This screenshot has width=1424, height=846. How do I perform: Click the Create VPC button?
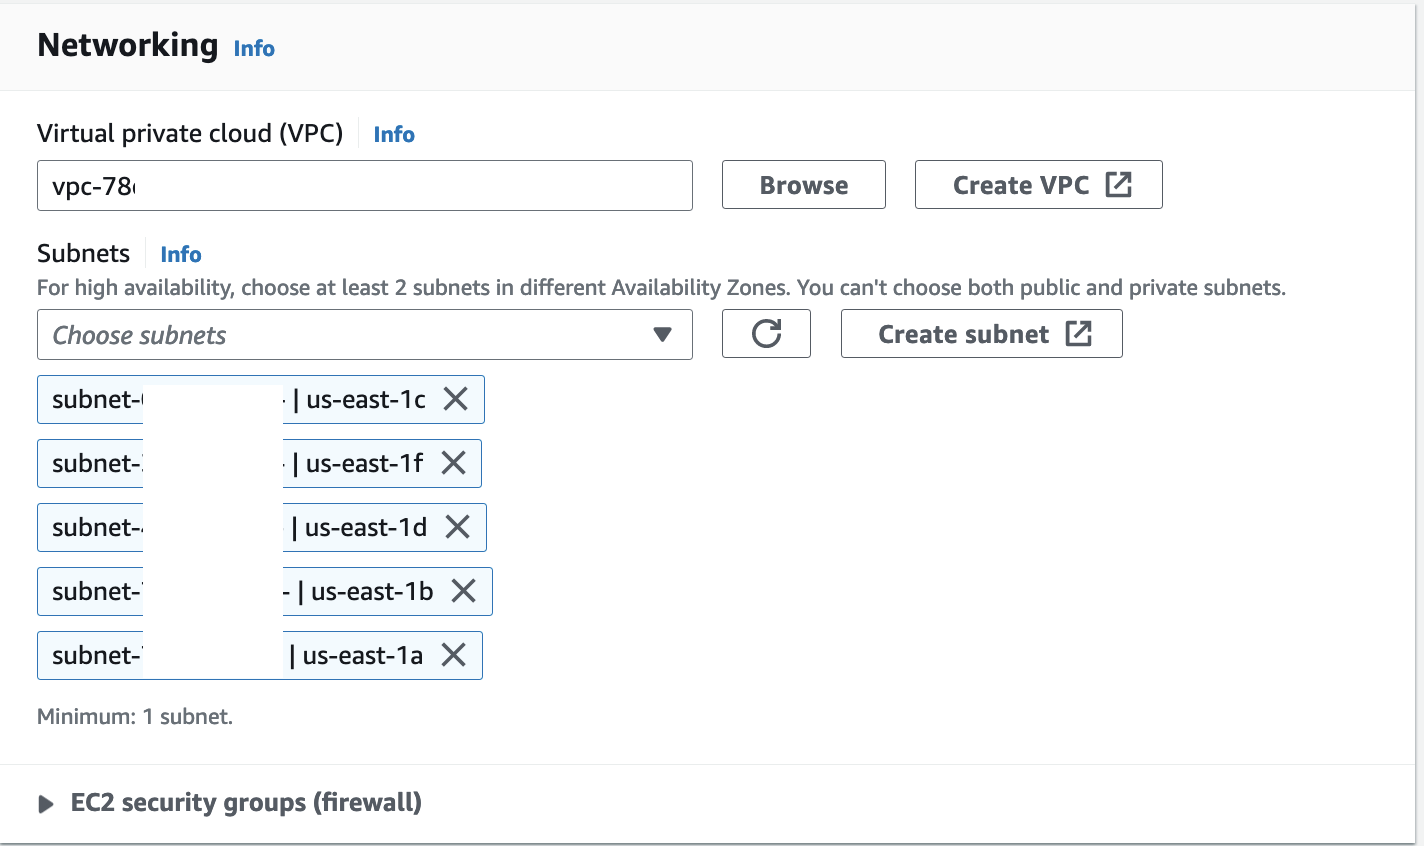1039,185
